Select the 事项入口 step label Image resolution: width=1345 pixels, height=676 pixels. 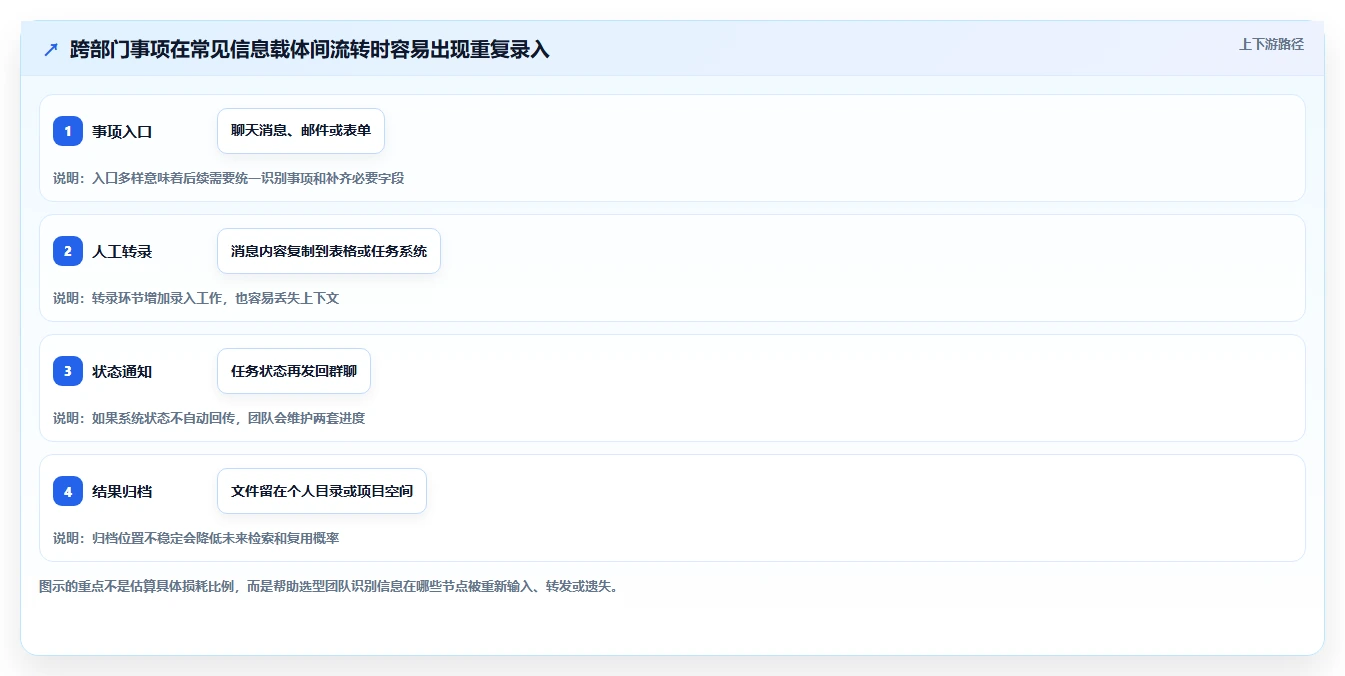click(122, 131)
